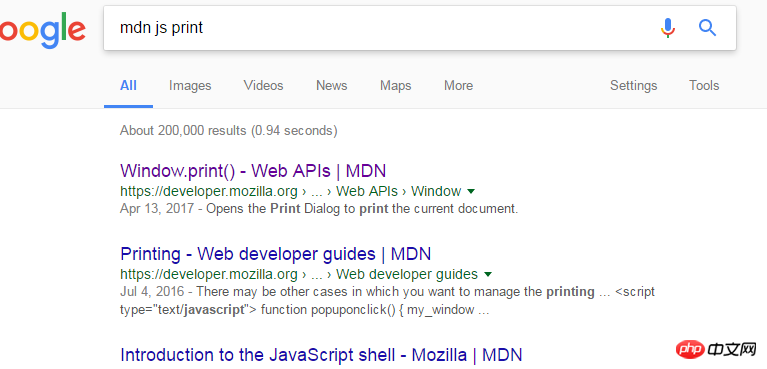Open the Window.print() - Web APIs result

[253, 171]
